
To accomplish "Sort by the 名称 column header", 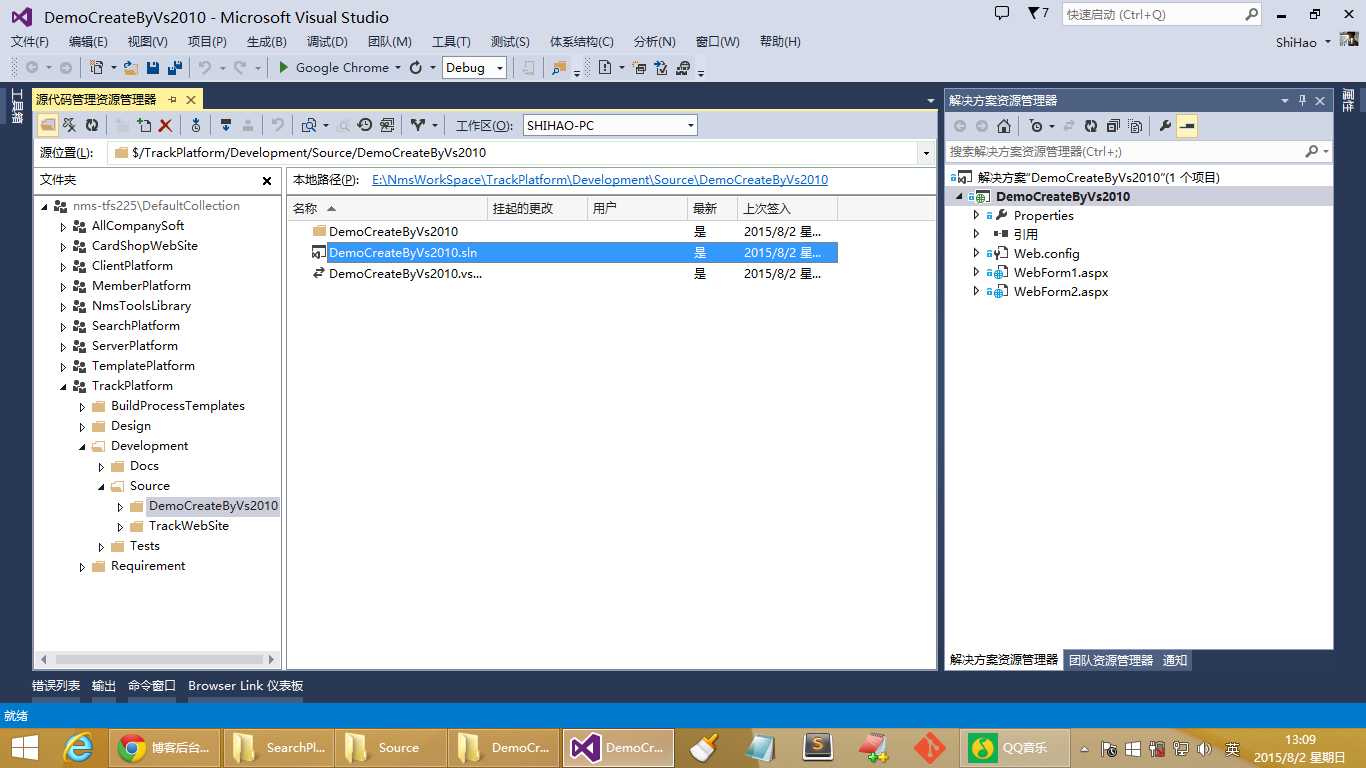I will tap(388, 208).
